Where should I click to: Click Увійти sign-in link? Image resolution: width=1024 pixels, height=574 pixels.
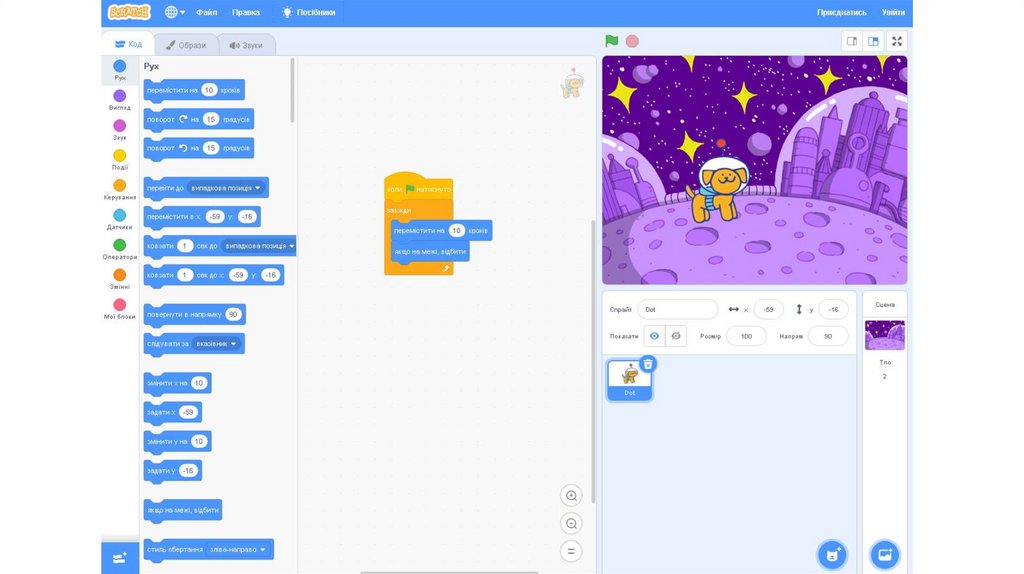tap(893, 12)
